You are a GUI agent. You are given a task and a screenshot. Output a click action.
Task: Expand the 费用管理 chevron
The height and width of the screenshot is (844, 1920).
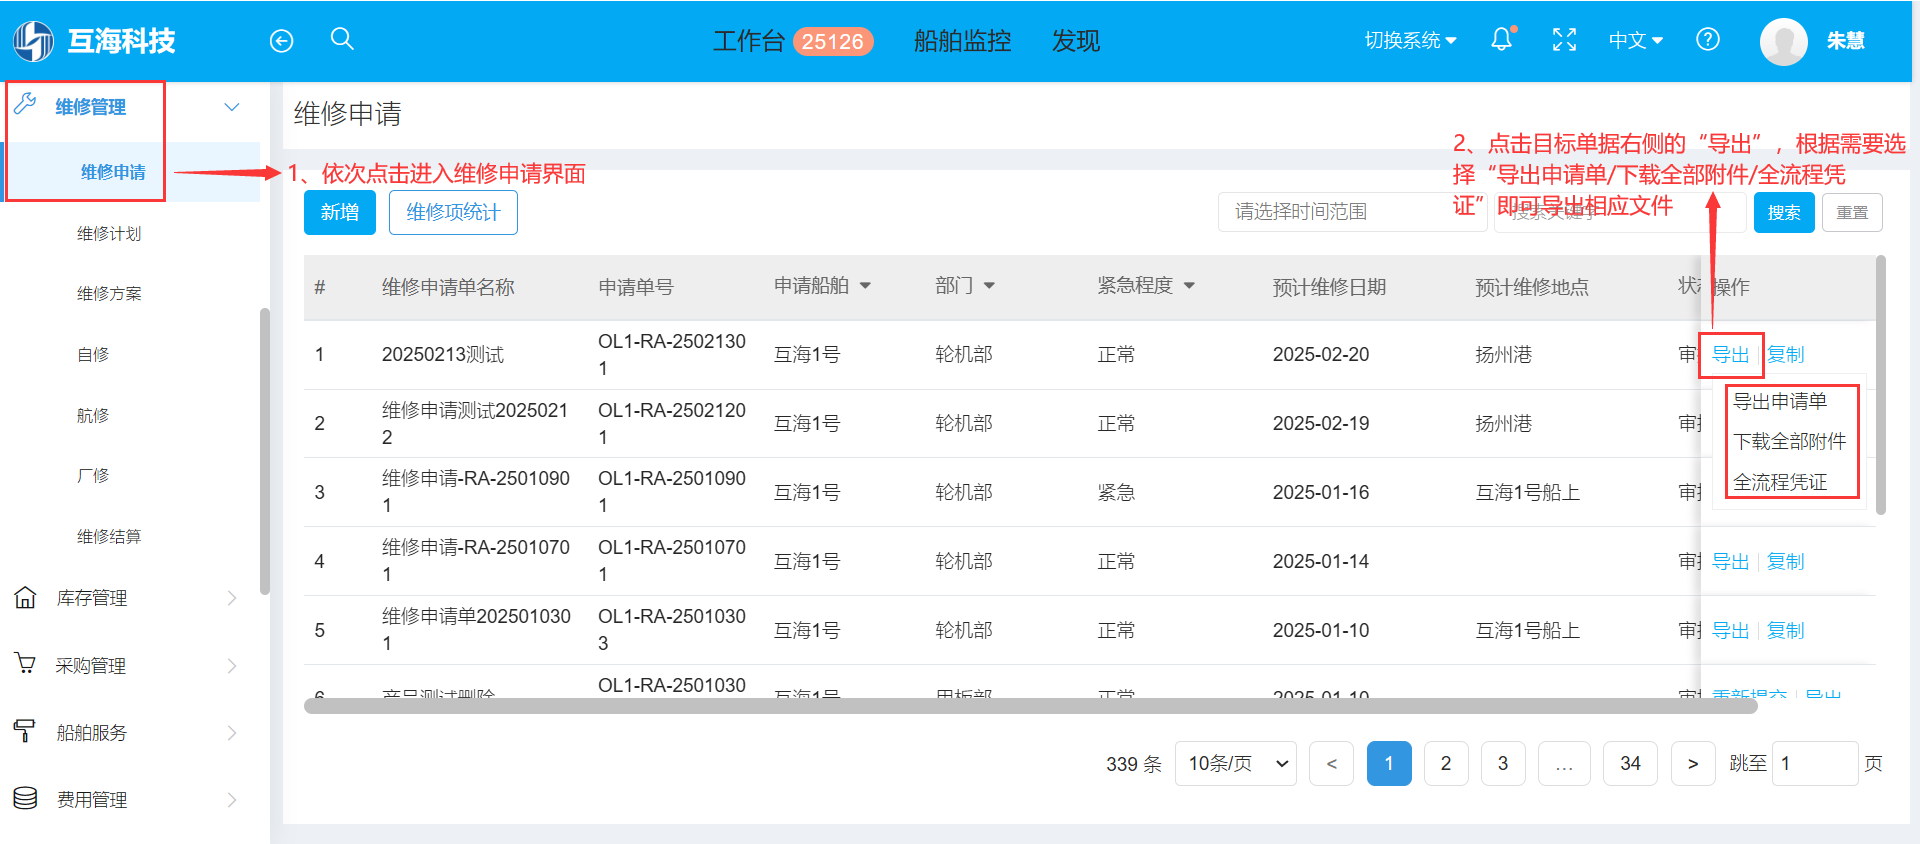click(232, 800)
